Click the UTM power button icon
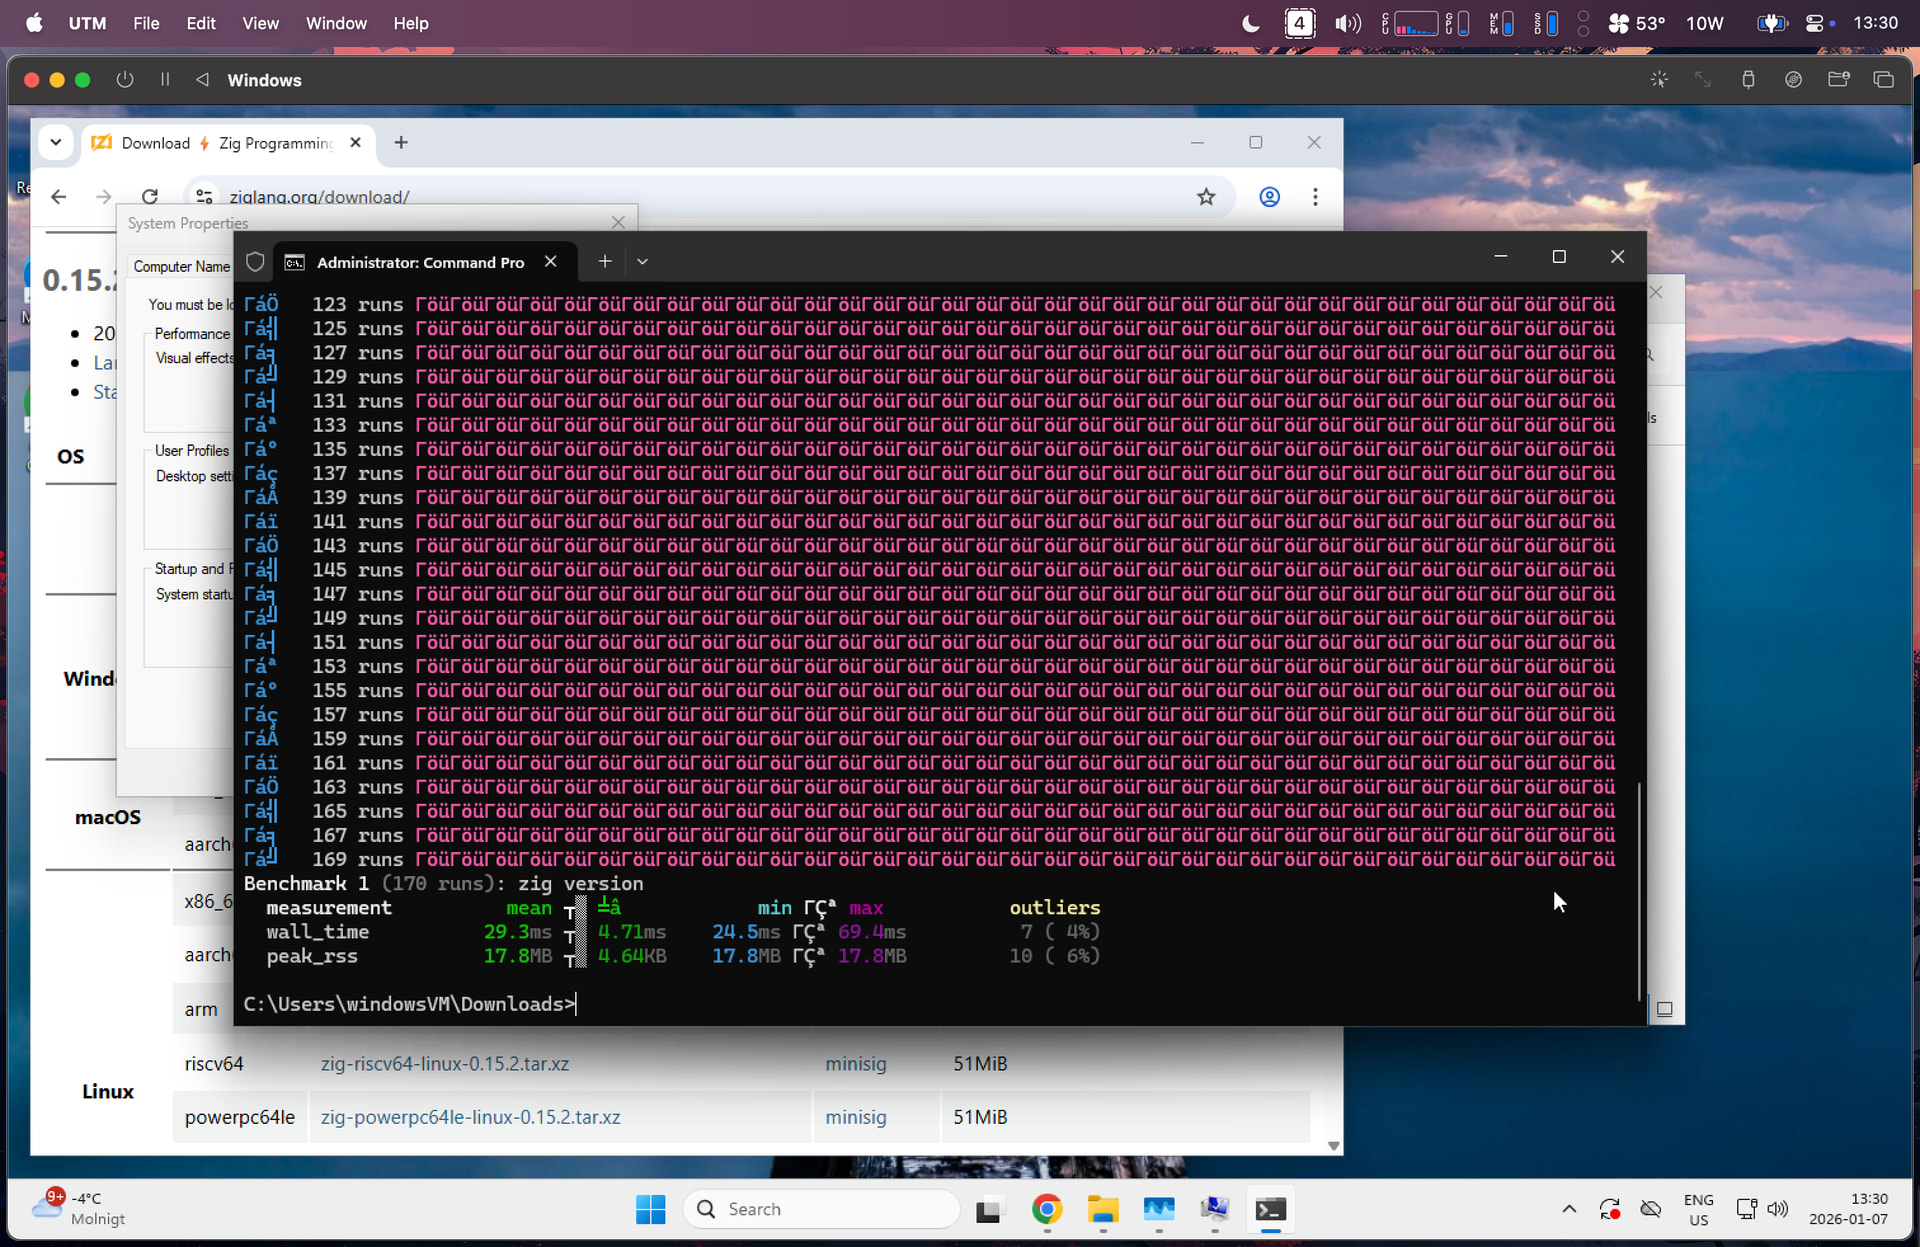This screenshot has width=1920, height=1247. point(125,80)
